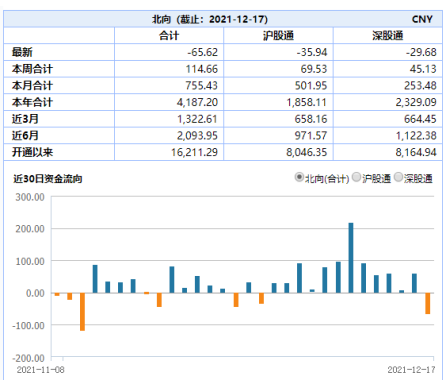This screenshot has height=381, width=446.
Task: Click the CNY currency label
Action: 422,19
